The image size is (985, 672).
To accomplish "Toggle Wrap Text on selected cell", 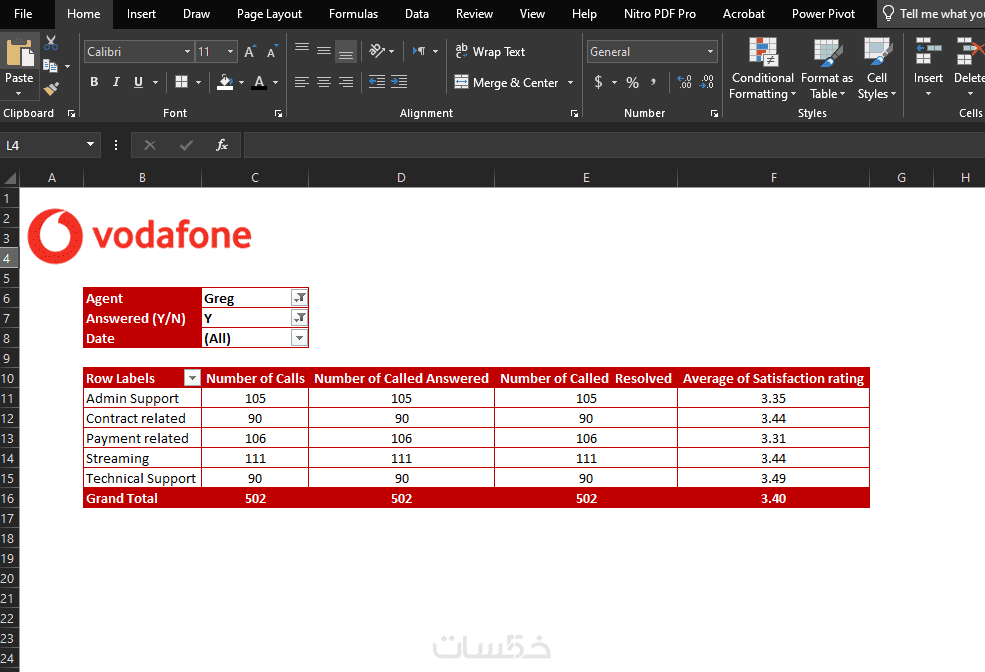I will (x=490, y=51).
